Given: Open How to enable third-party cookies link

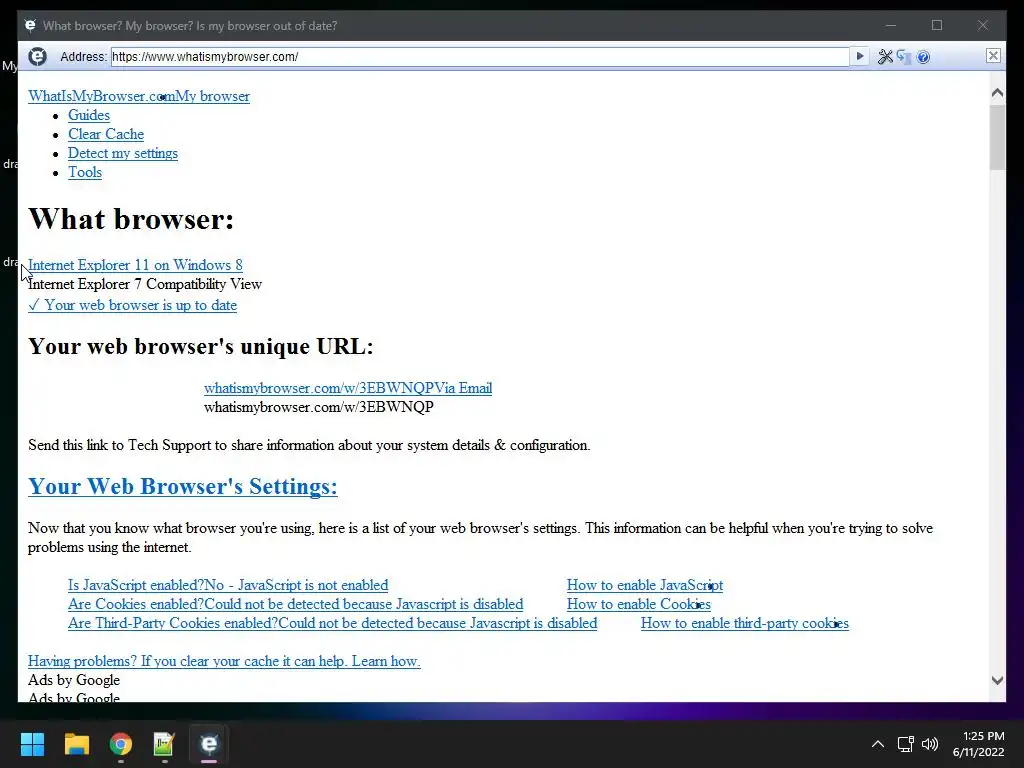Looking at the screenshot, I should coord(744,623).
